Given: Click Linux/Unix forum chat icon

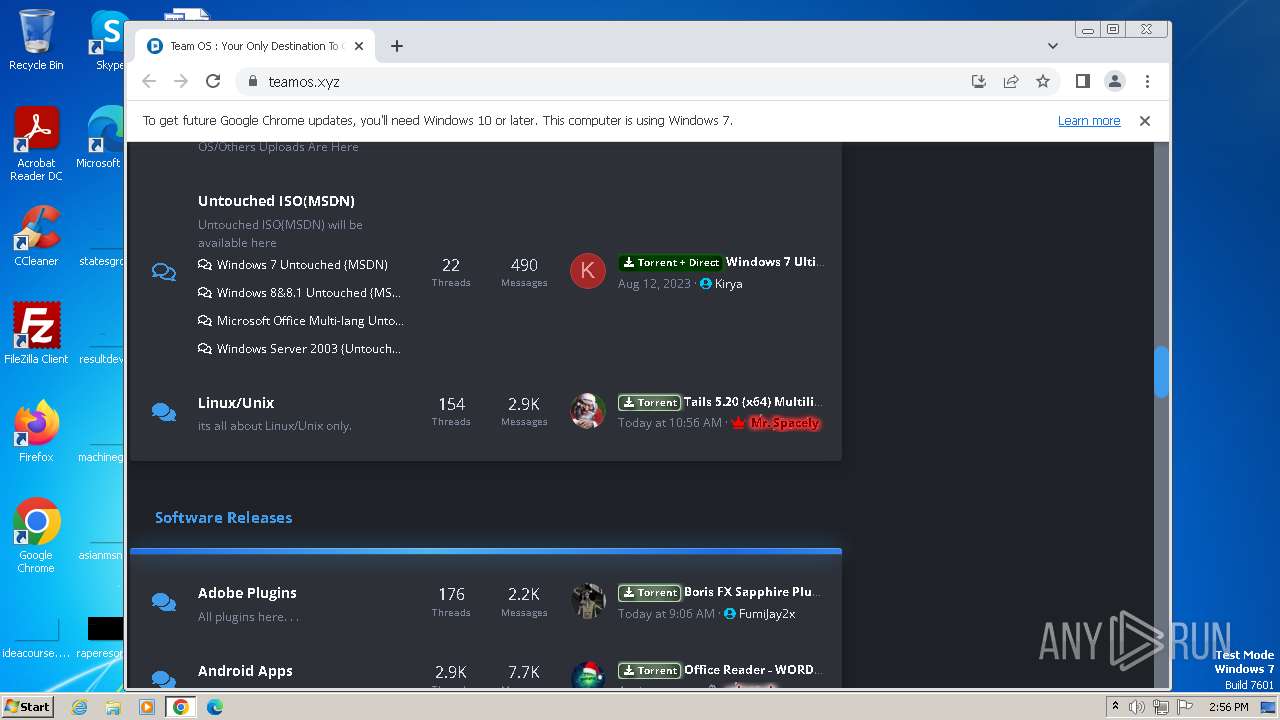Looking at the screenshot, I should [x=164, y=411].
